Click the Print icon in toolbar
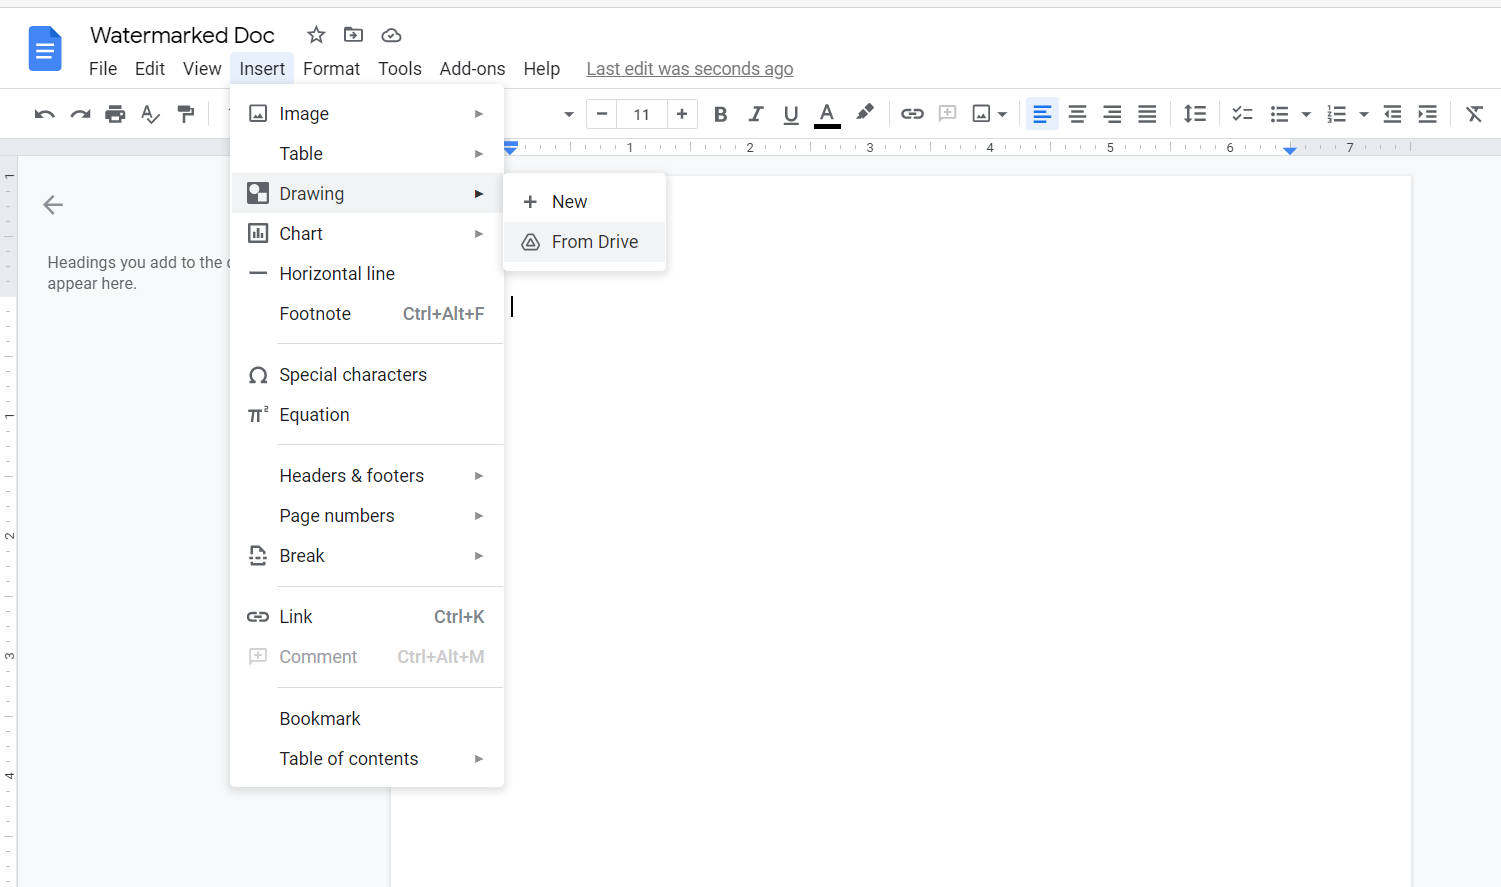This screenshot has height=887, width=1501. 115,114
